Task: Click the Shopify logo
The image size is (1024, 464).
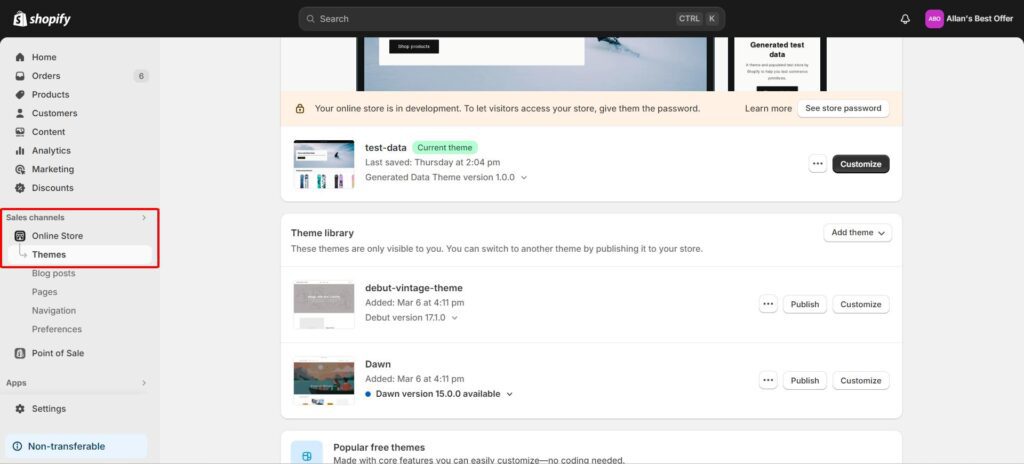Action: point(42,19)
